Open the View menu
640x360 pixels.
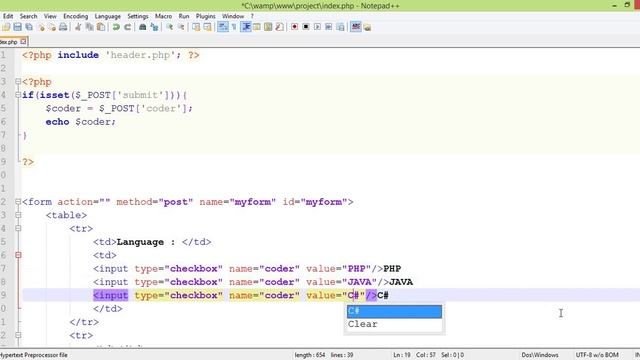coord(50,16)
